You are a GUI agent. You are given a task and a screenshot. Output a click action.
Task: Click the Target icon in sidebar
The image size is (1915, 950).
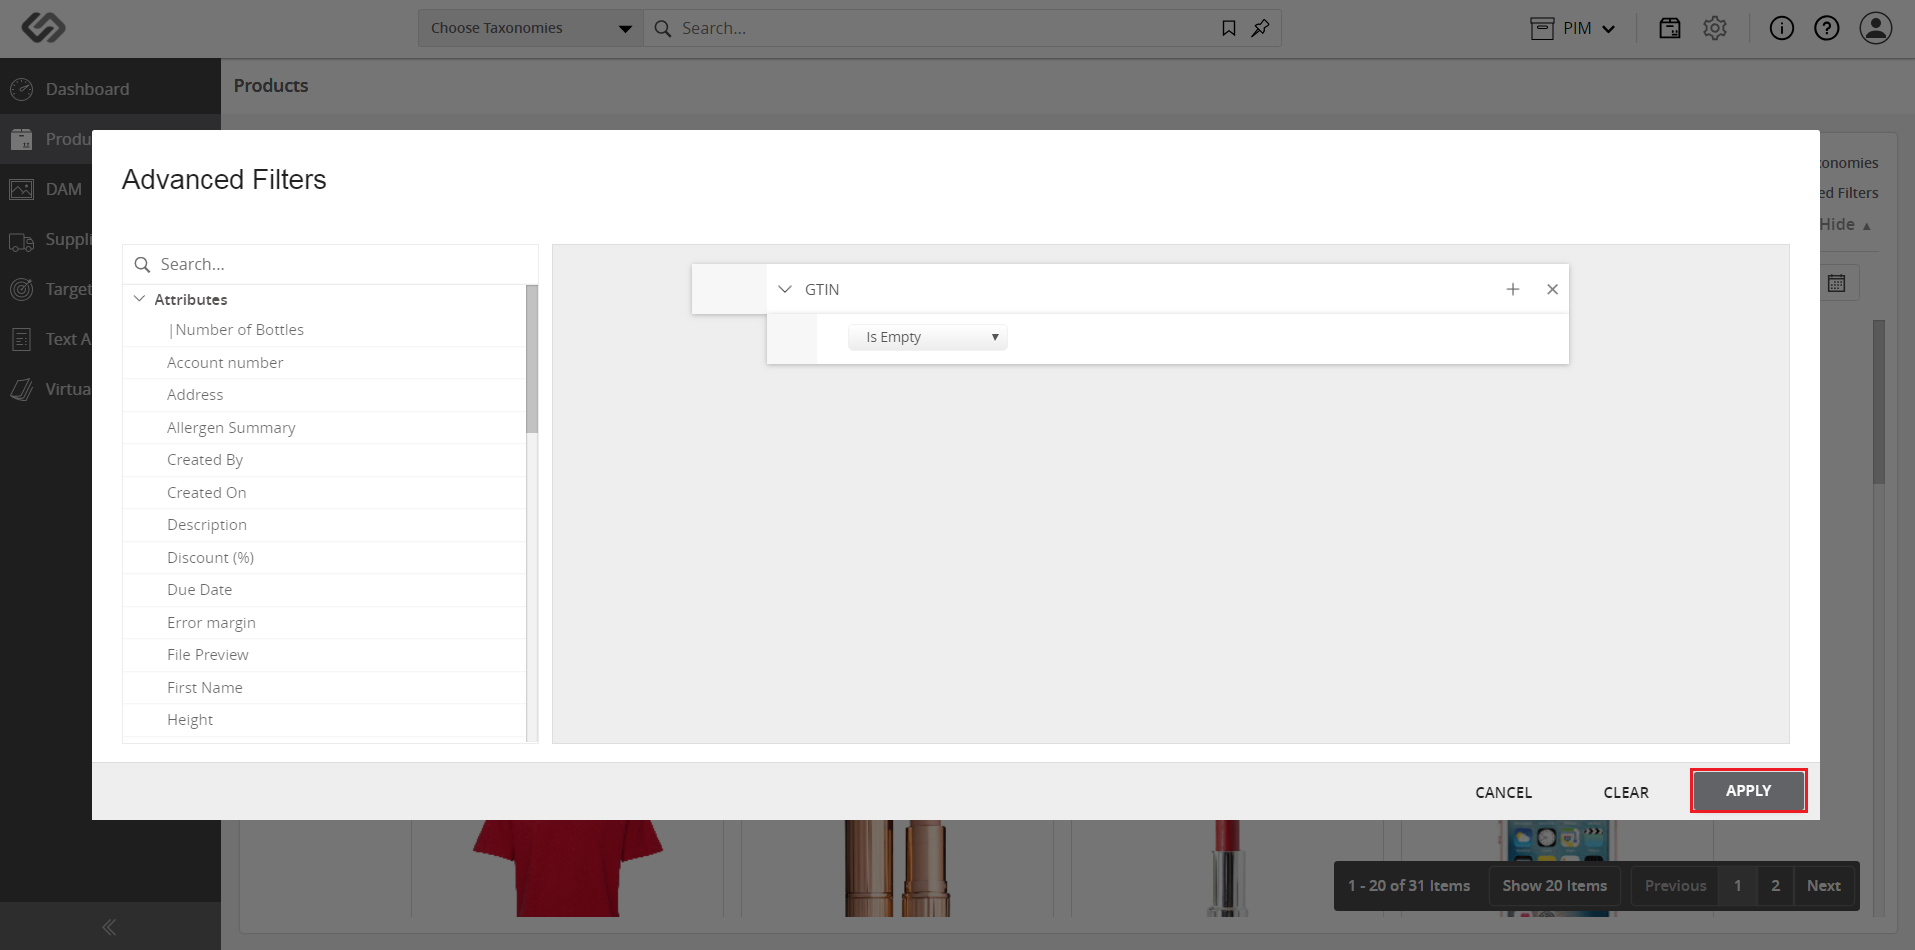pos(21,289)
